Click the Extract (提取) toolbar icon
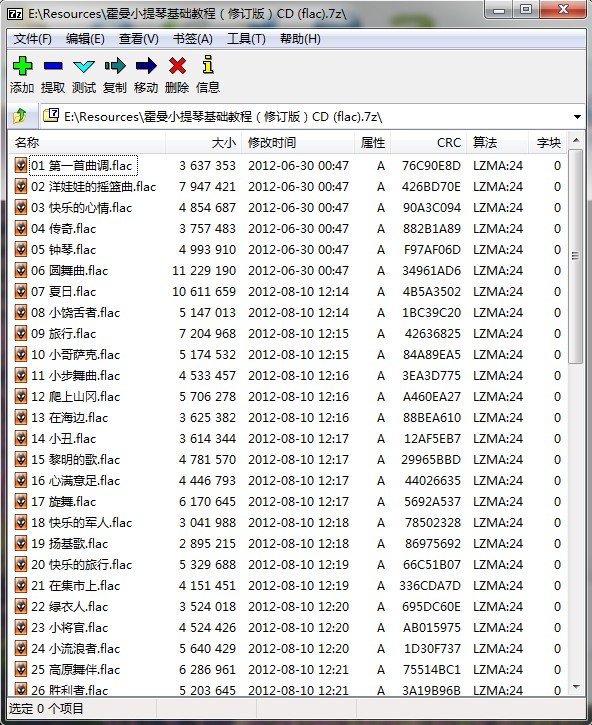Image resolution: width=592 pixels, height=725 pixels. 53,66
